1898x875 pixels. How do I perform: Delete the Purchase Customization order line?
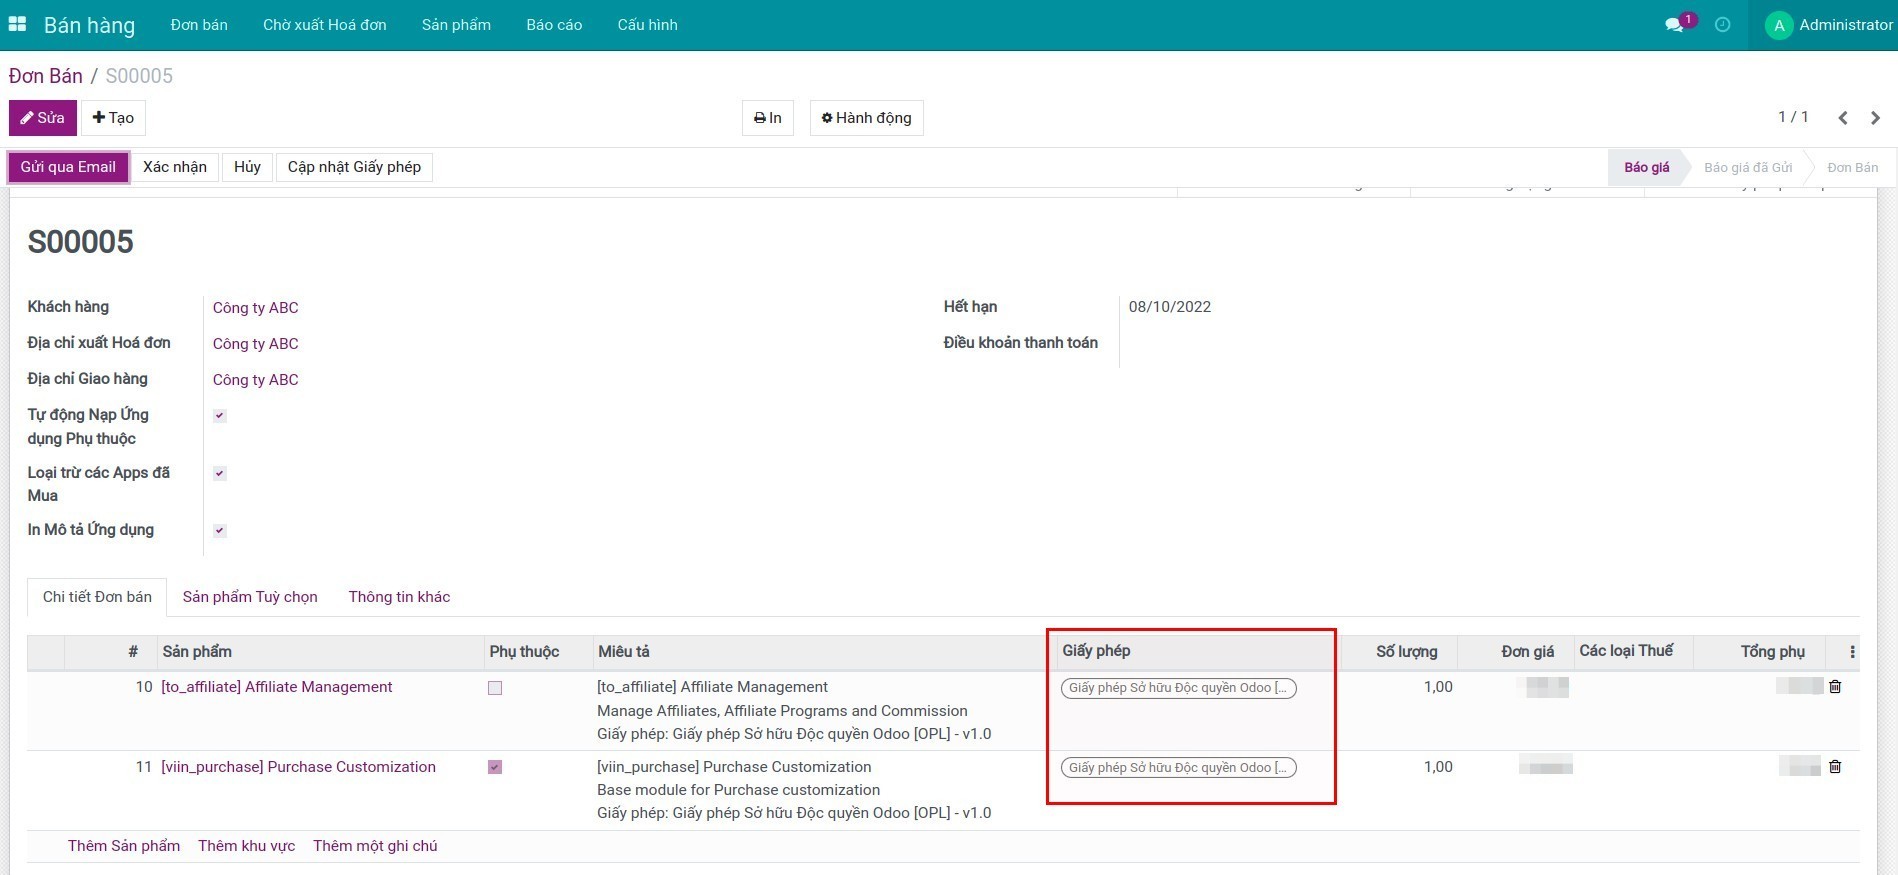(x=1835, y=767)
